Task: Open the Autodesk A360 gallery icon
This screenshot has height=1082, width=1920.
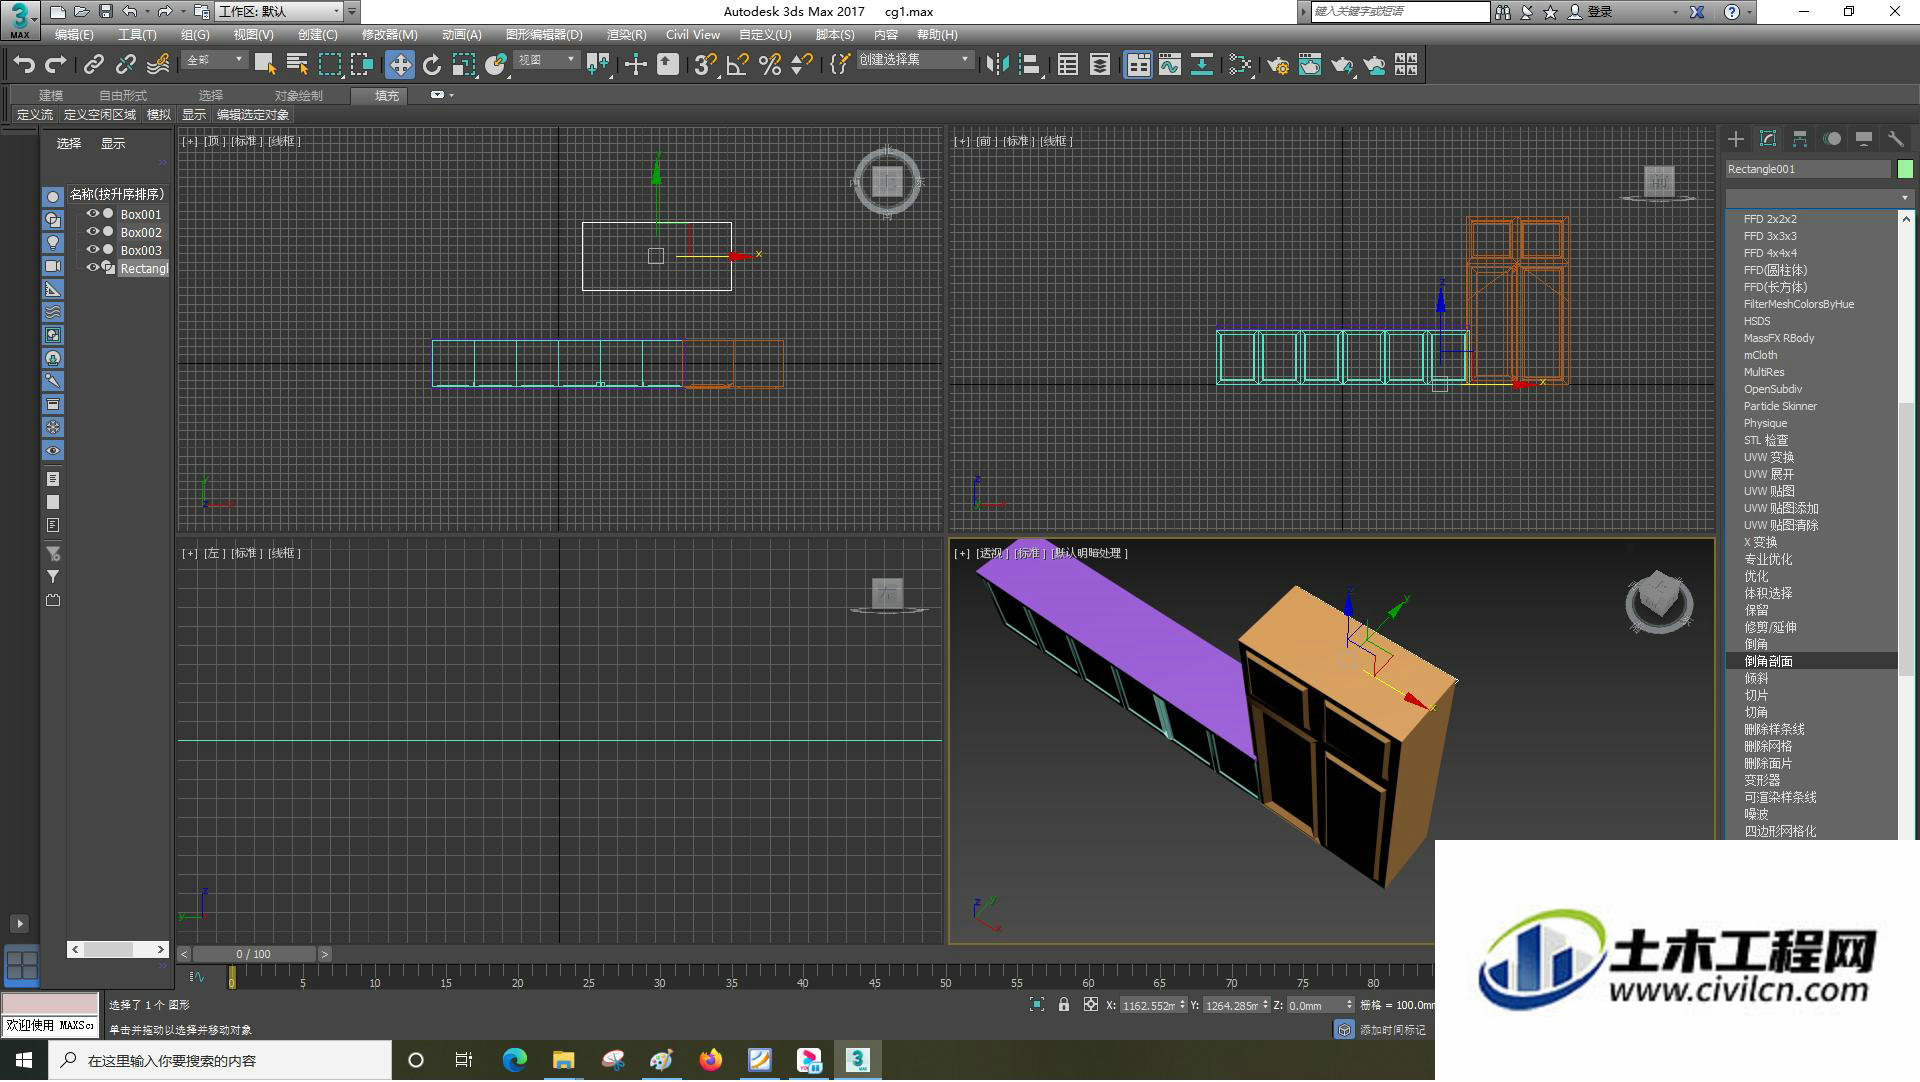Action: 1406,65
